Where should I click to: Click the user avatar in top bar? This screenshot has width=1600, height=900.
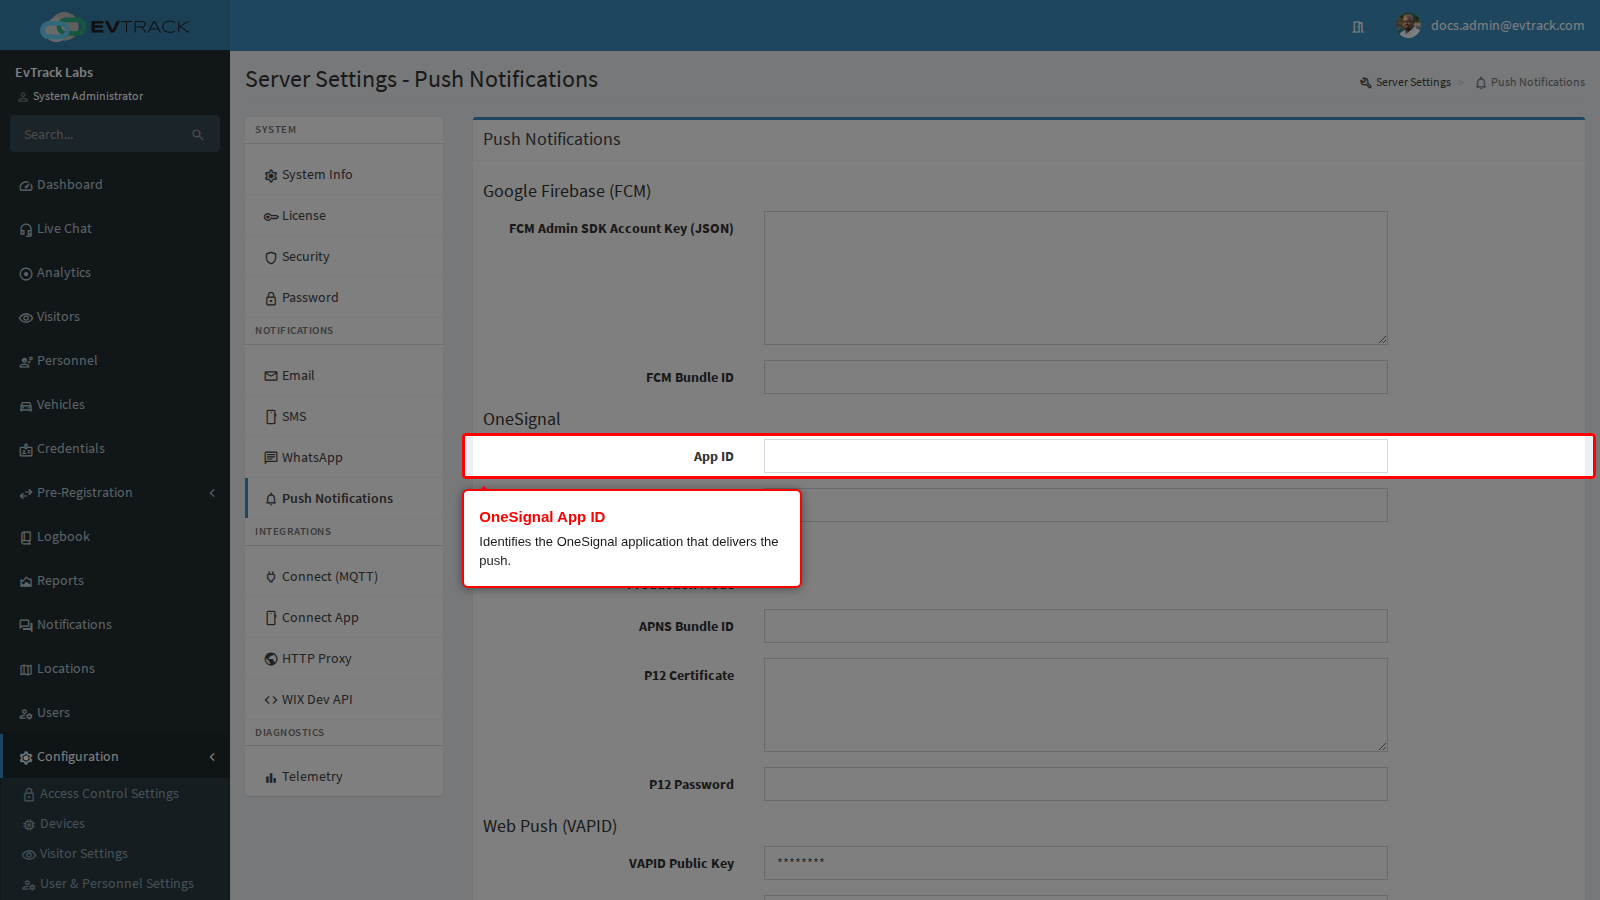pyautogui.click(x=1409, y=26)
